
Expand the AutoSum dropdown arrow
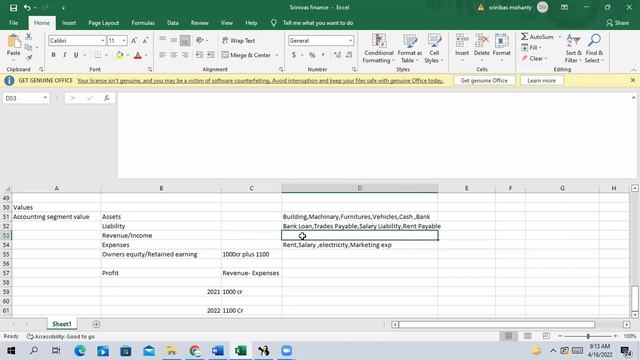point(560,37)
